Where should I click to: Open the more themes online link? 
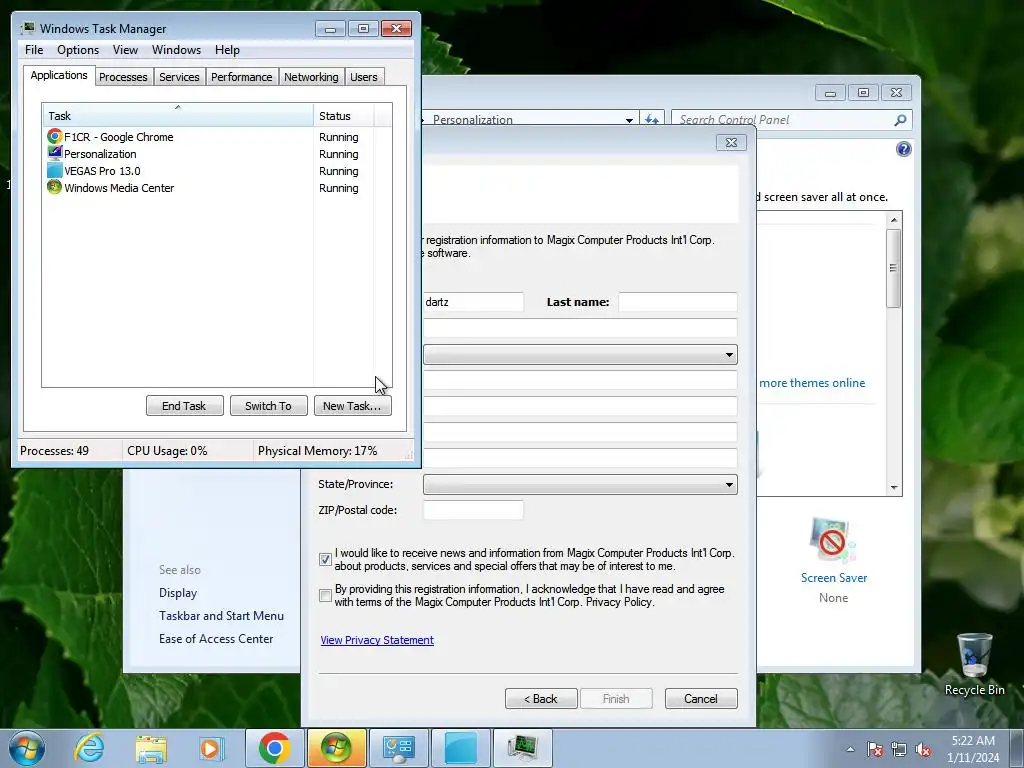pos(812,383)
